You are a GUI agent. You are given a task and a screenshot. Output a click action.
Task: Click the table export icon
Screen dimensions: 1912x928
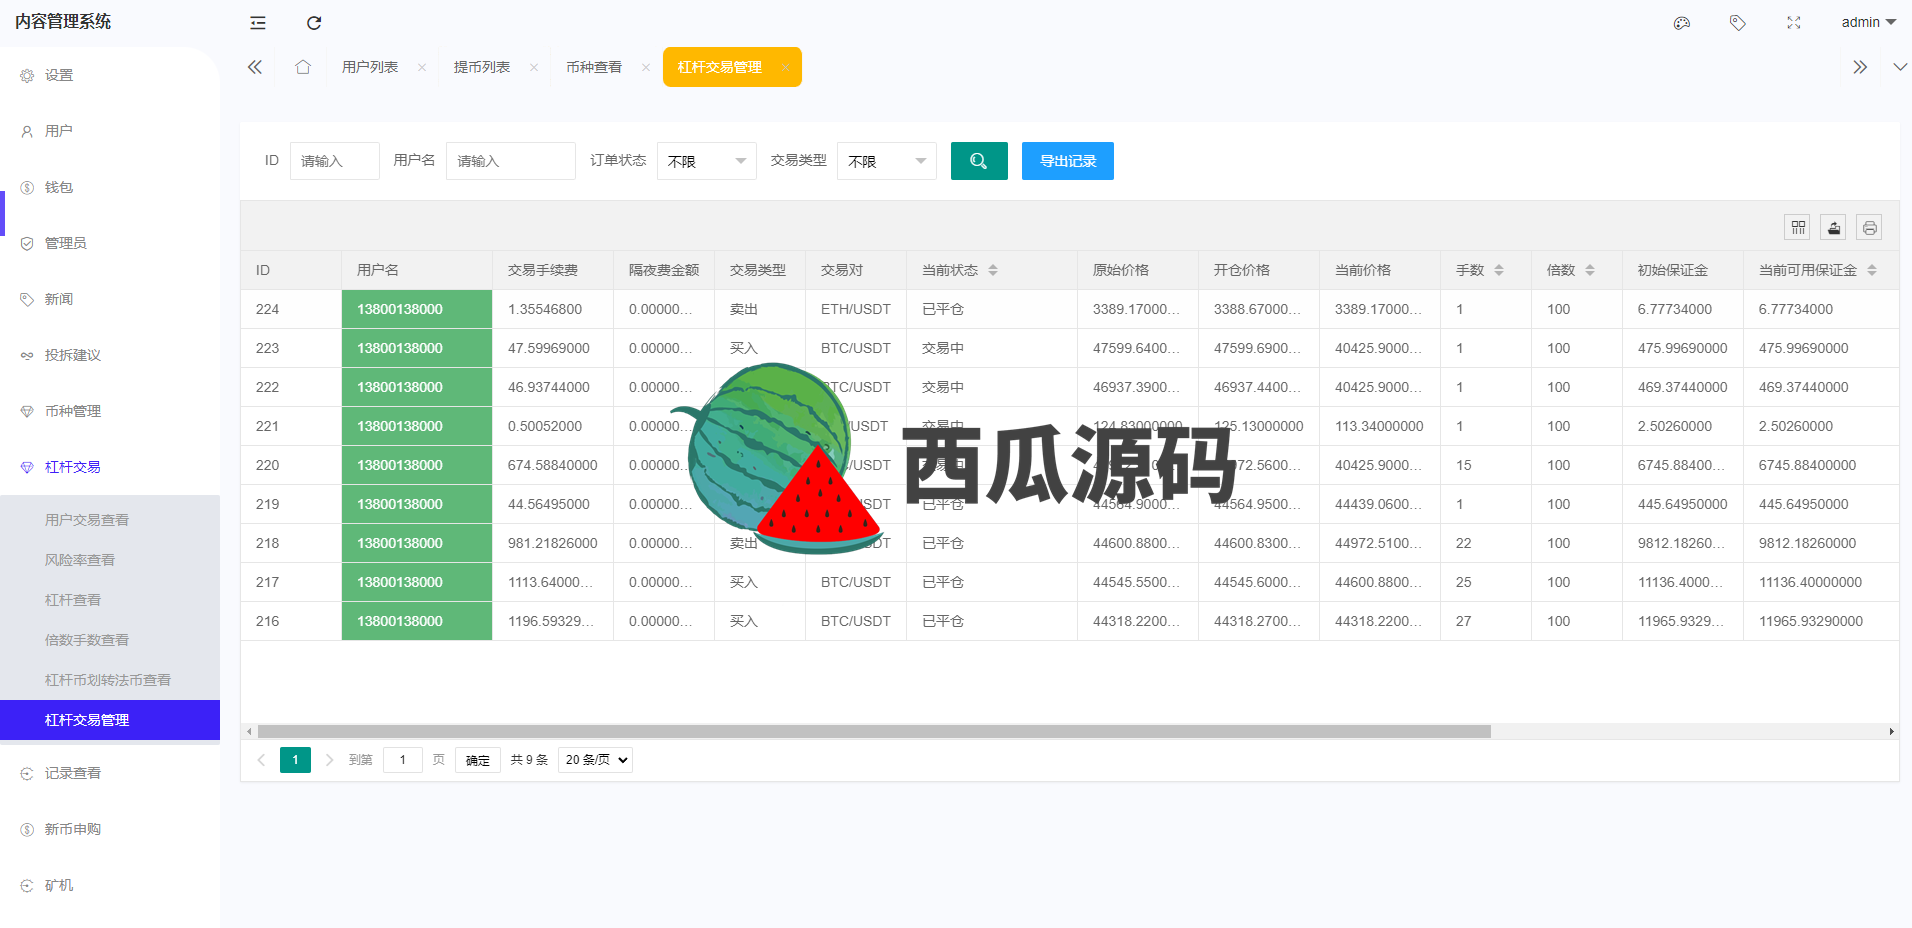[1834, 227]
